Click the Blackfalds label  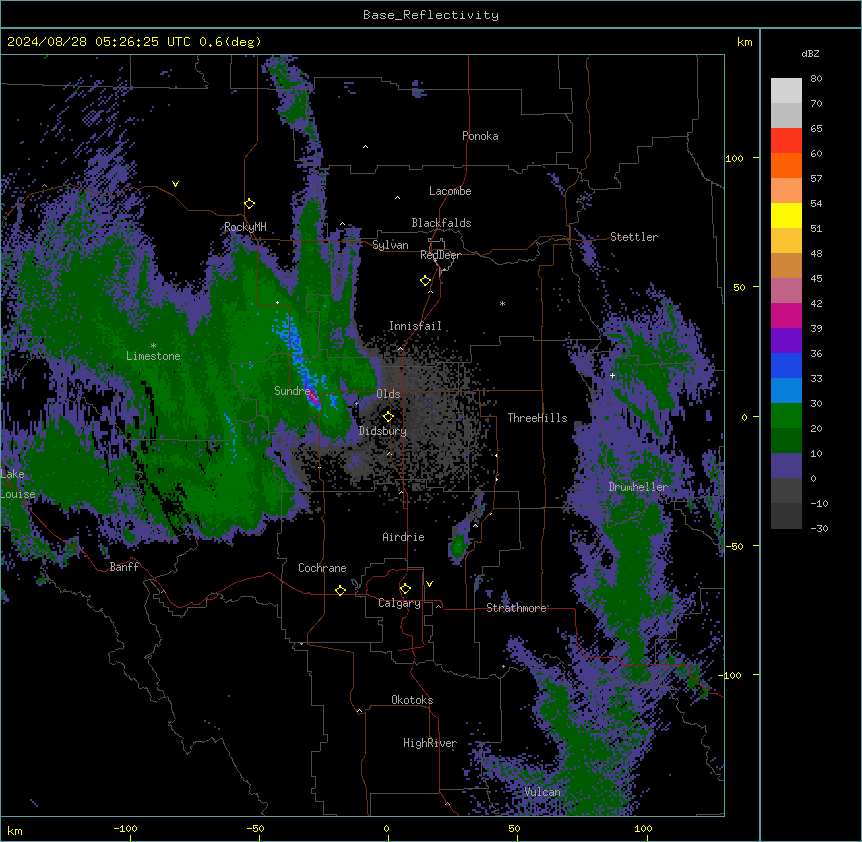tap(441, 223)
